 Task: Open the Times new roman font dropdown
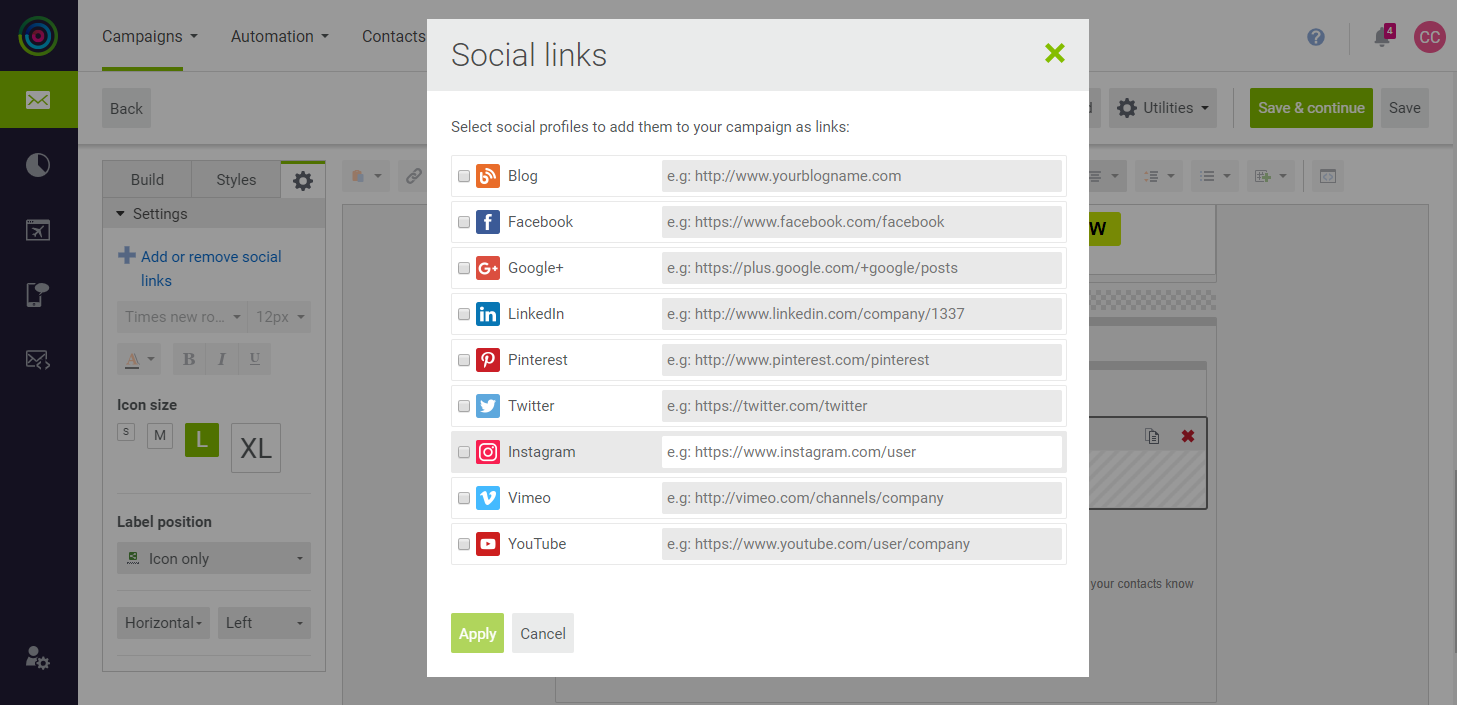click(x=181, y=317)
